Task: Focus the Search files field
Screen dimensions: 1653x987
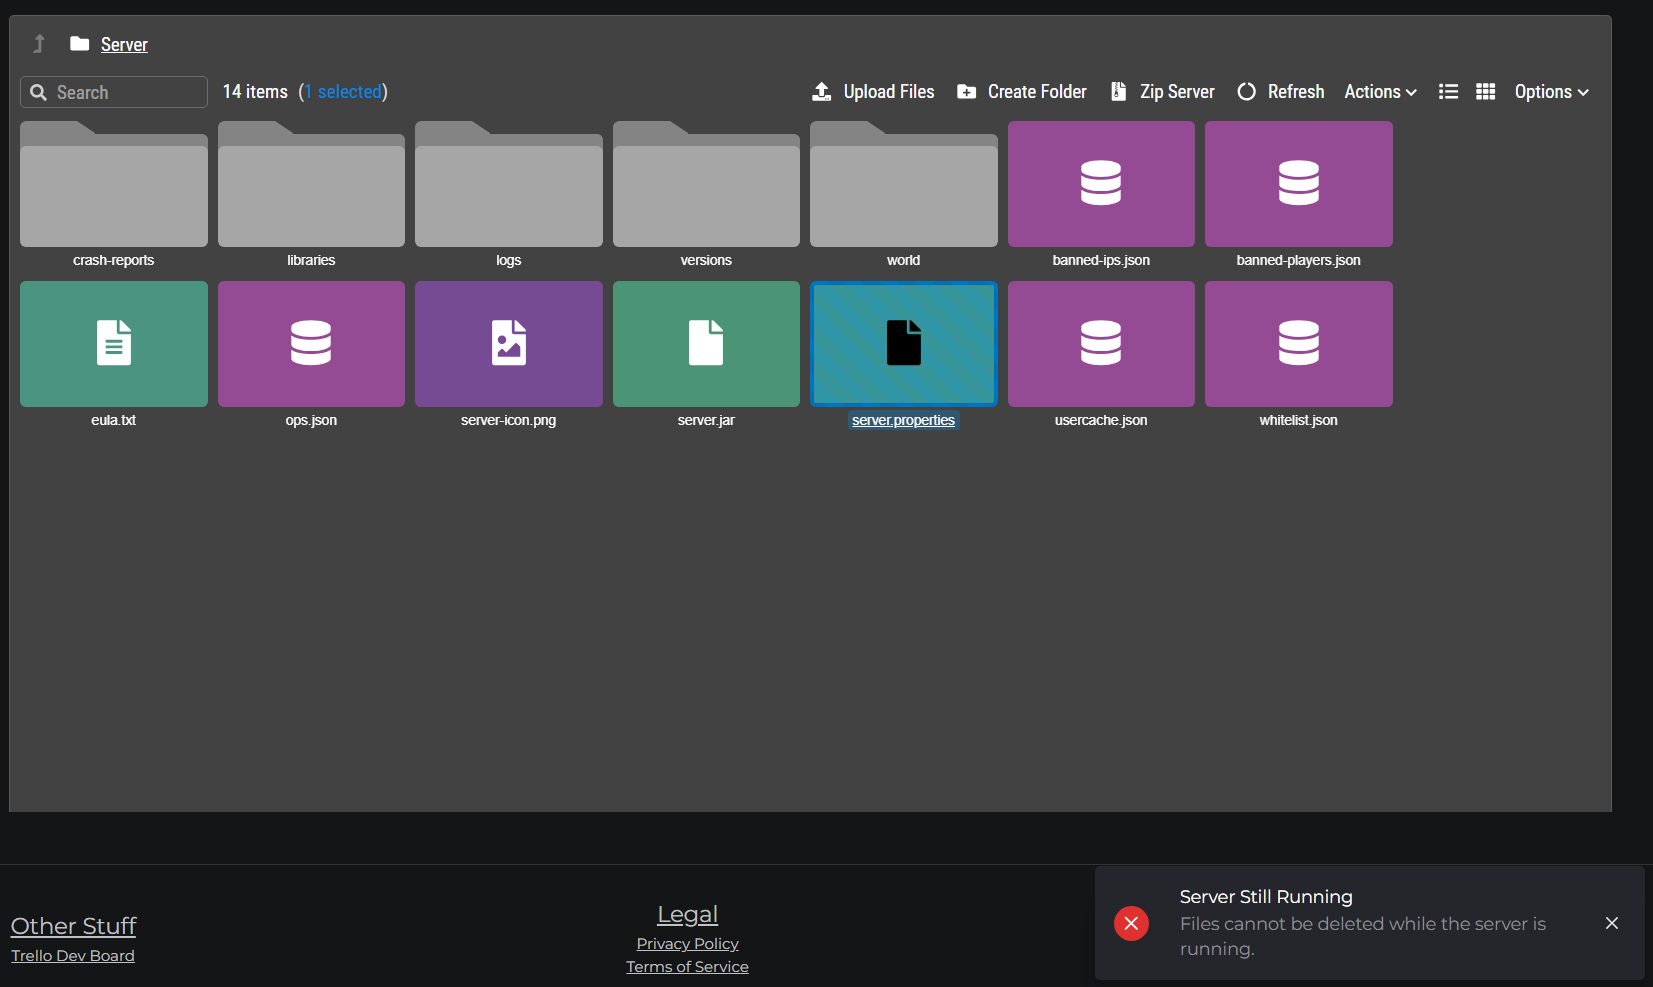Action: (x=114, y=92)
